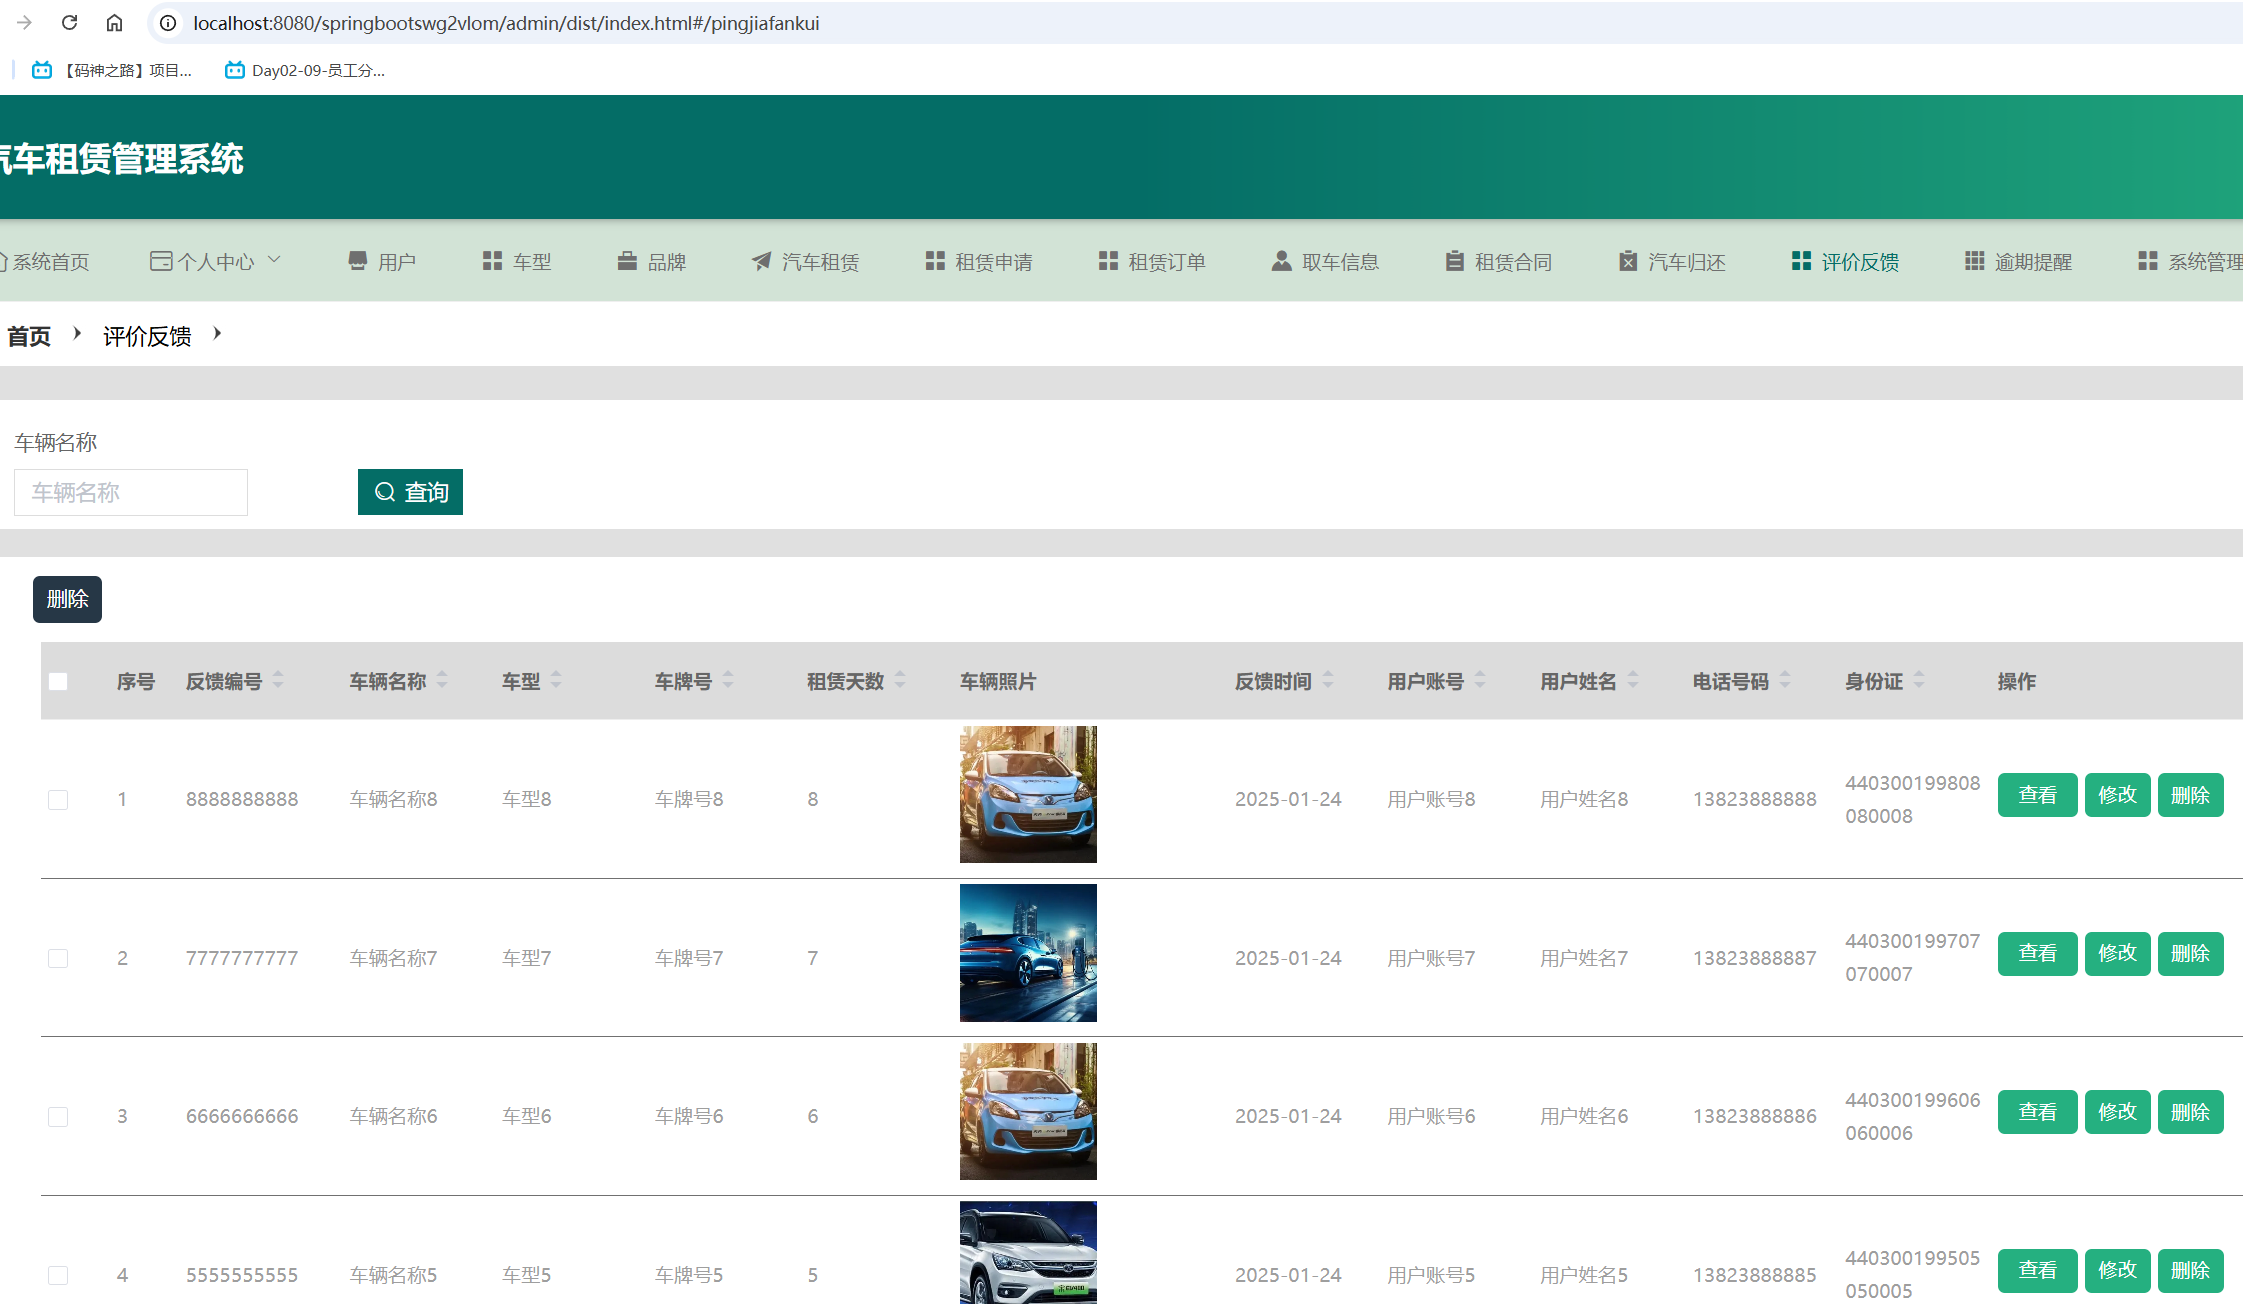Check the row 3 checkbox
Viewport: 2243px width, 1304px height.
(x=58, y=1117)
